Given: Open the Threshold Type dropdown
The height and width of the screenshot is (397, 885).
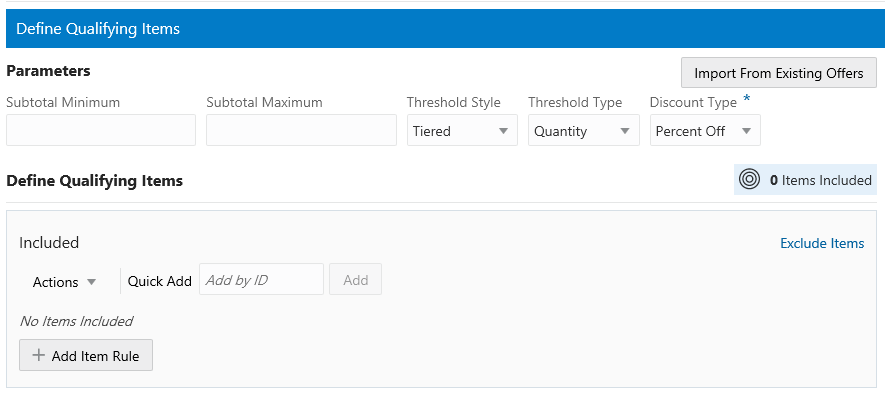Looking at the screenshot, I should (x=584, y=130).
